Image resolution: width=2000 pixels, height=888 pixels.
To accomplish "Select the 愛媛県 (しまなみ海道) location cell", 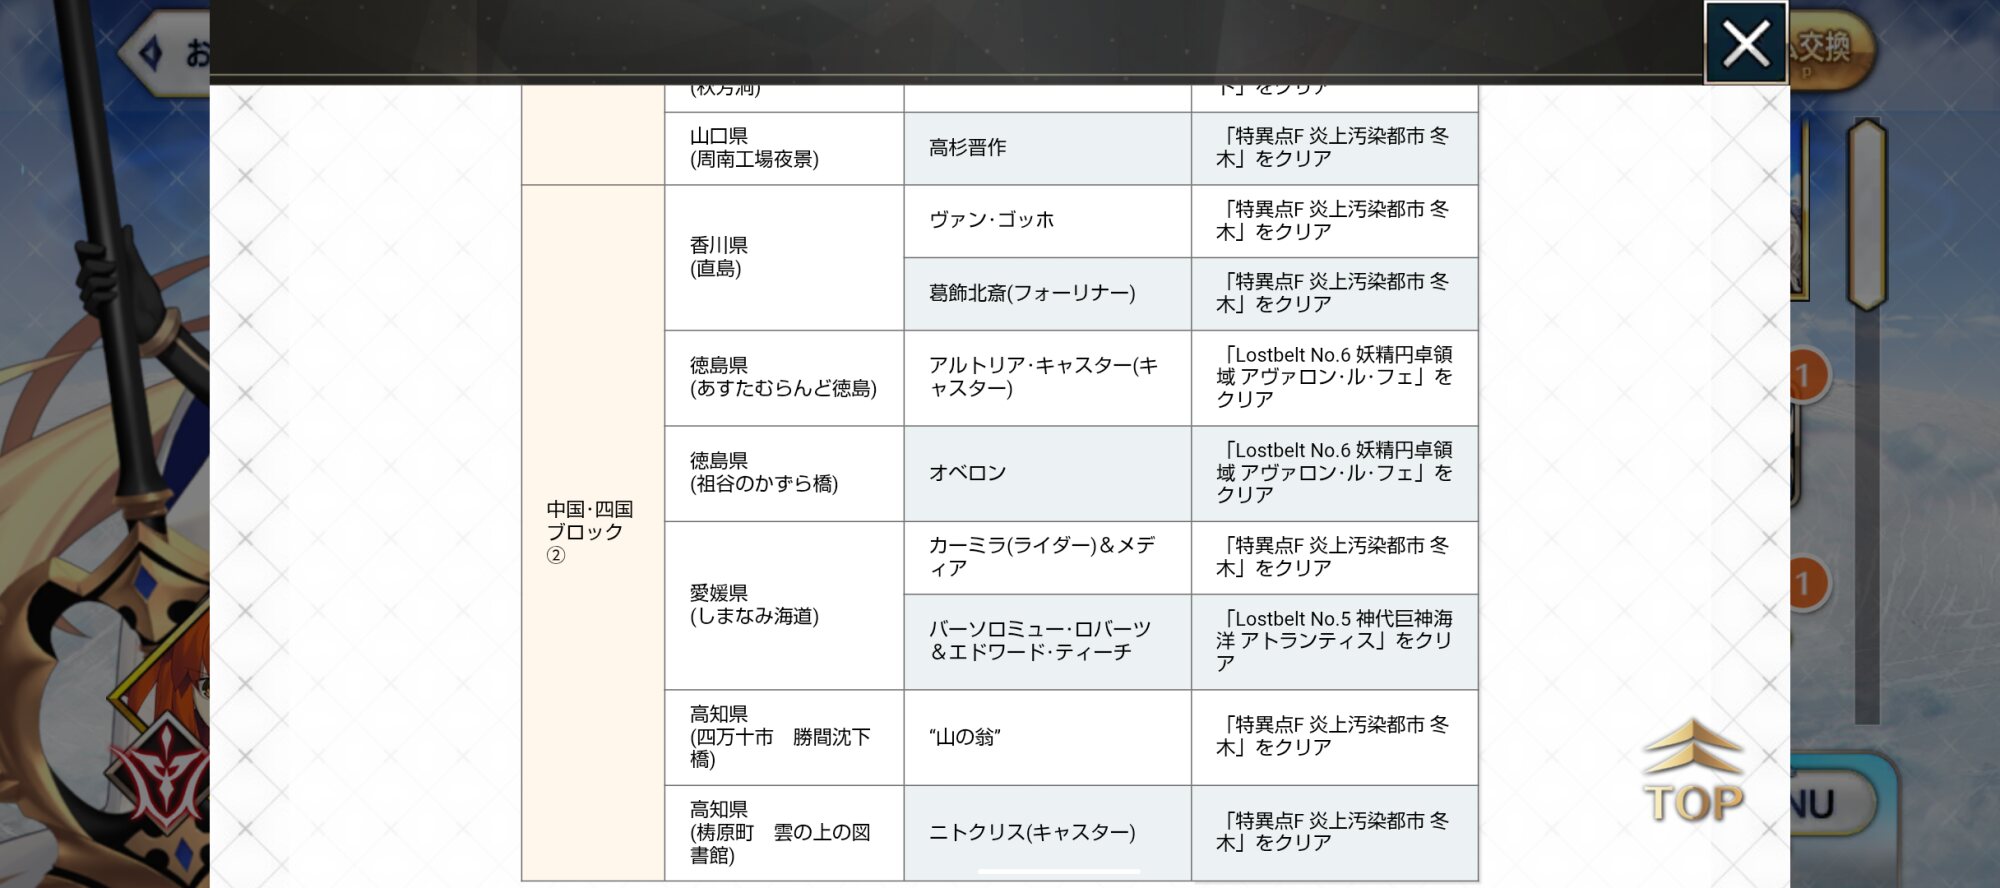I will pos(784,605).
